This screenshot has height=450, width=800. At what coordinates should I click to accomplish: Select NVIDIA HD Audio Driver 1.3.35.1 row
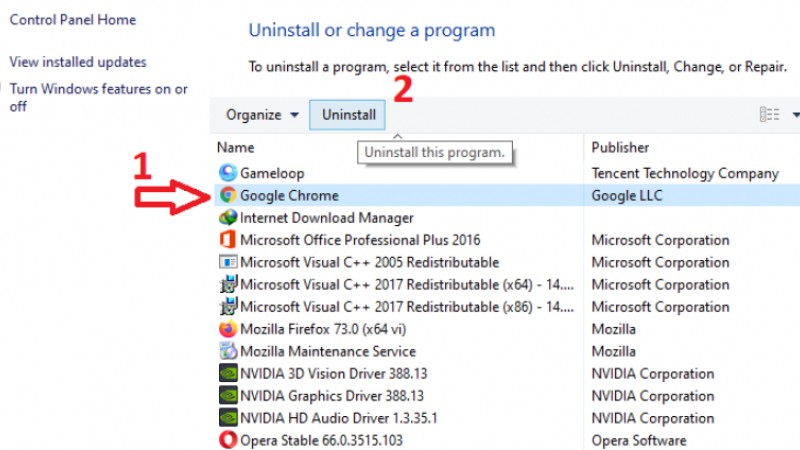pyautogui.click(x=507, y=418)
